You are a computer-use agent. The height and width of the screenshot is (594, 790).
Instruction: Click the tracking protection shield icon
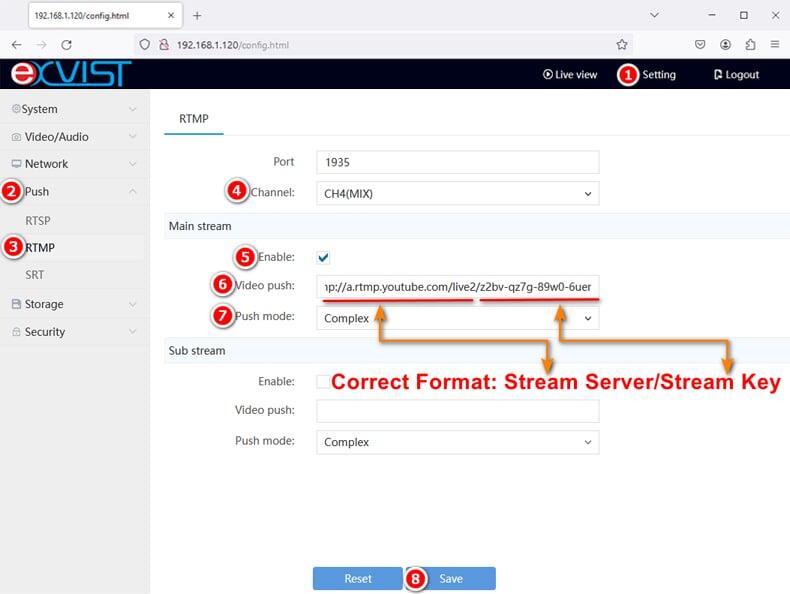point(145,45)
